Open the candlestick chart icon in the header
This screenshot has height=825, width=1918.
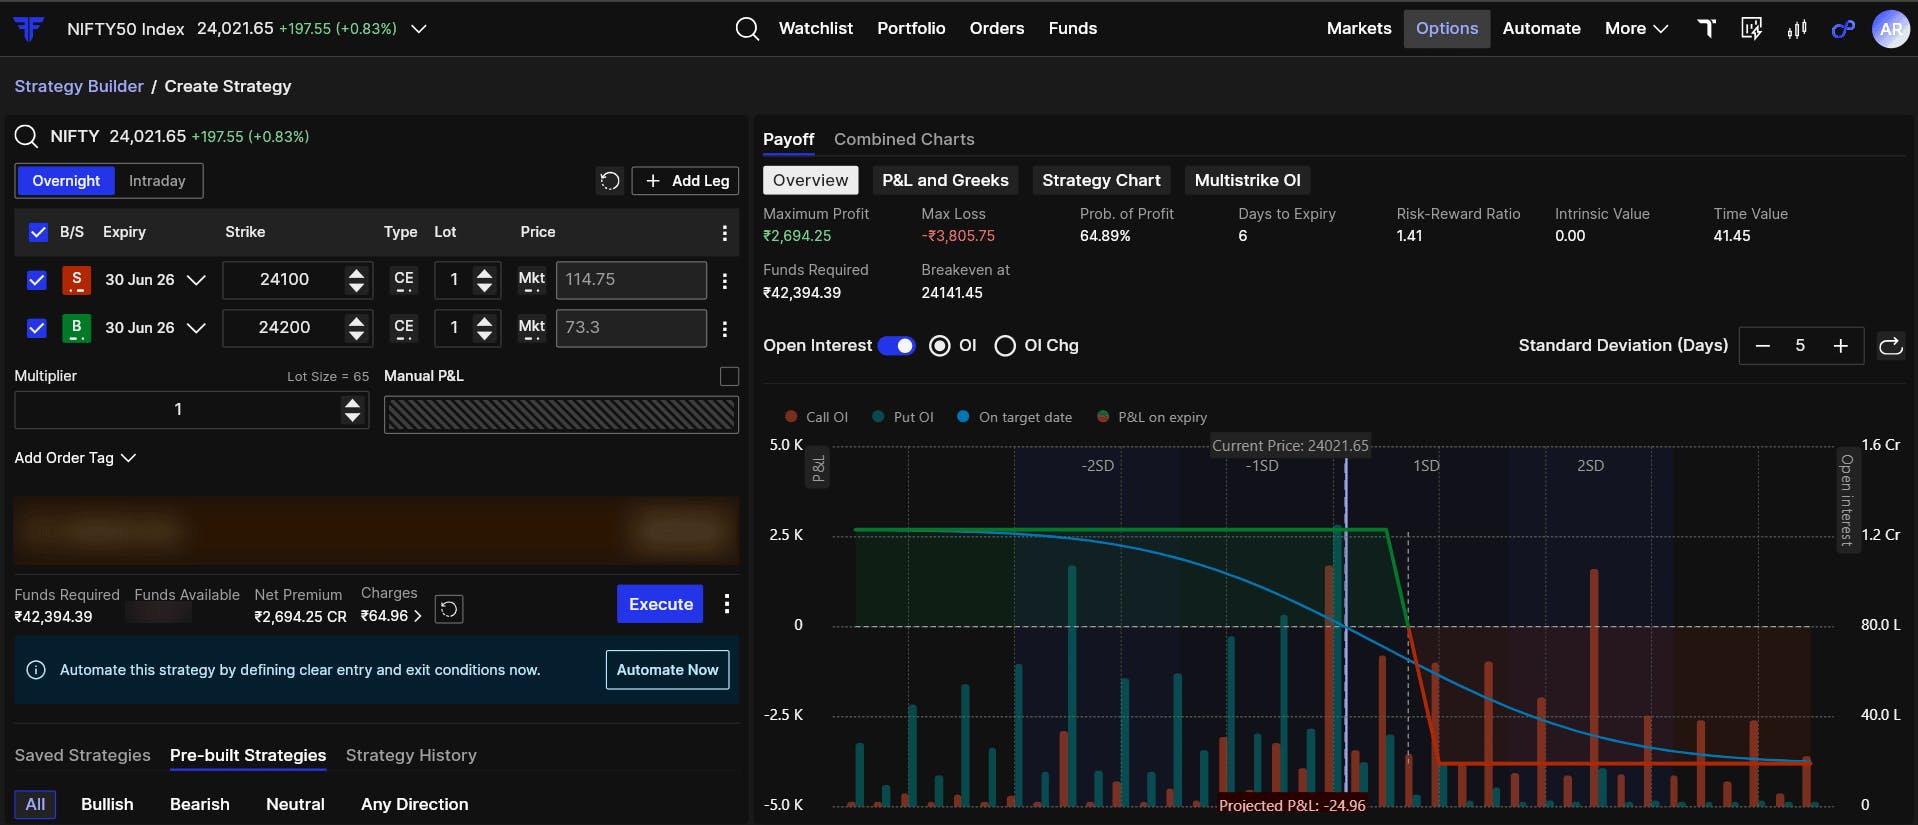1797,29
